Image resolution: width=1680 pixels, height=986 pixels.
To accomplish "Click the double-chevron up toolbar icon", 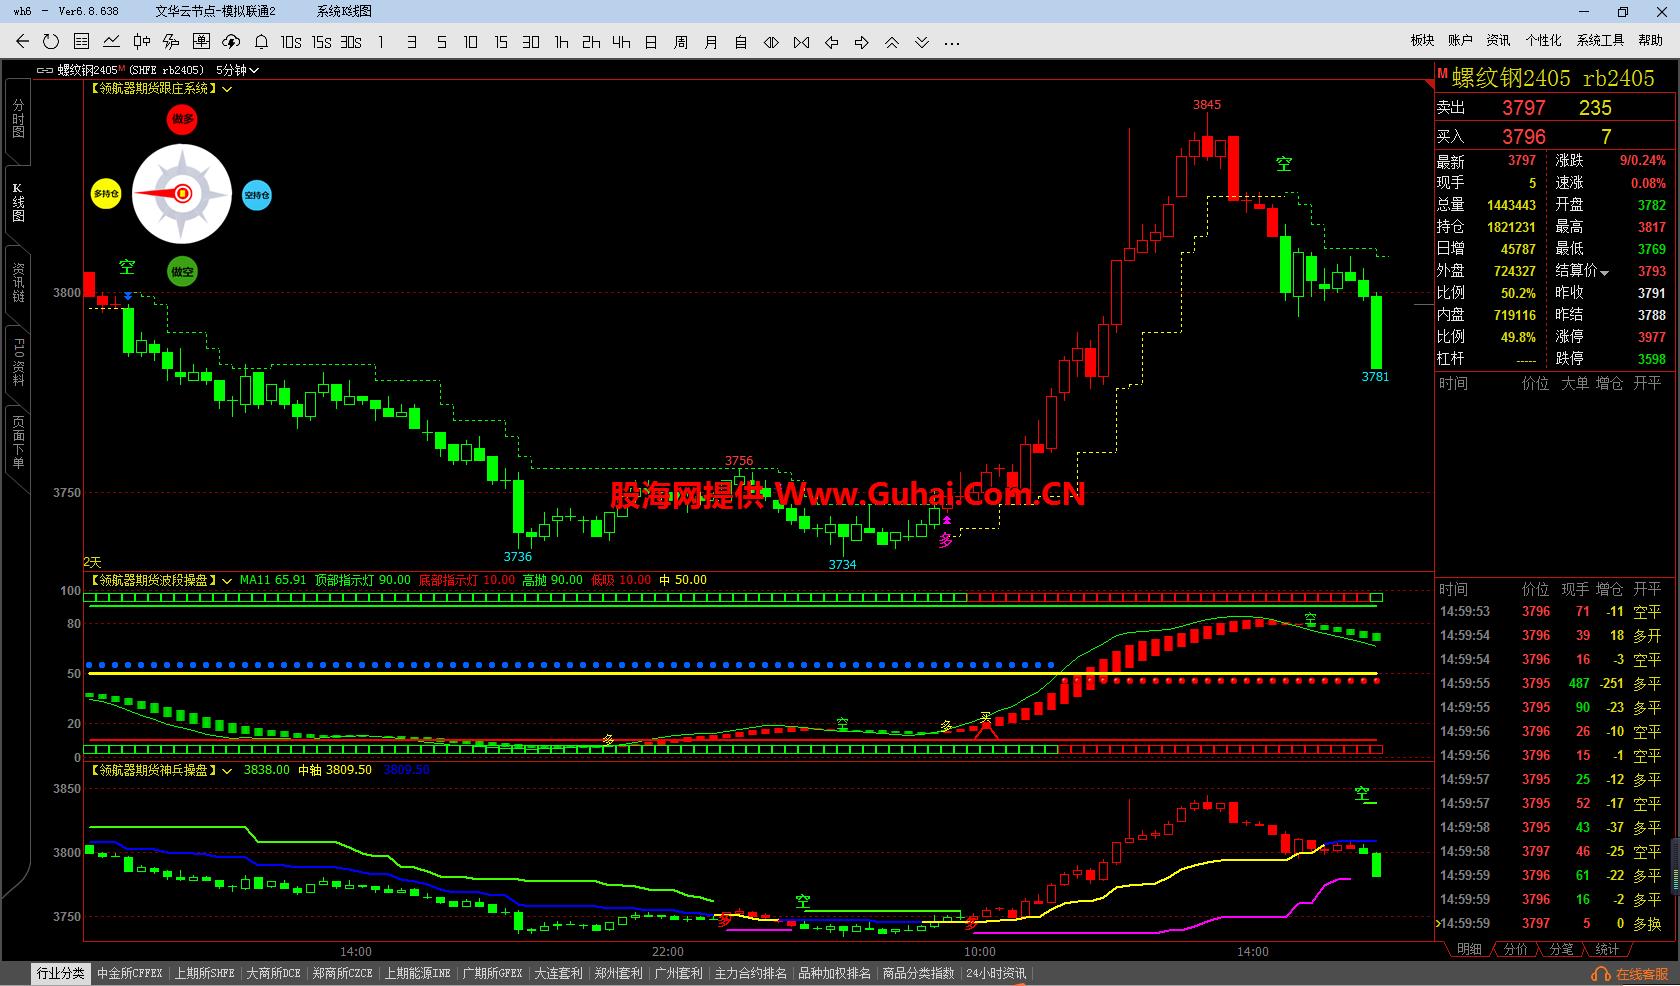I will 891,42.
